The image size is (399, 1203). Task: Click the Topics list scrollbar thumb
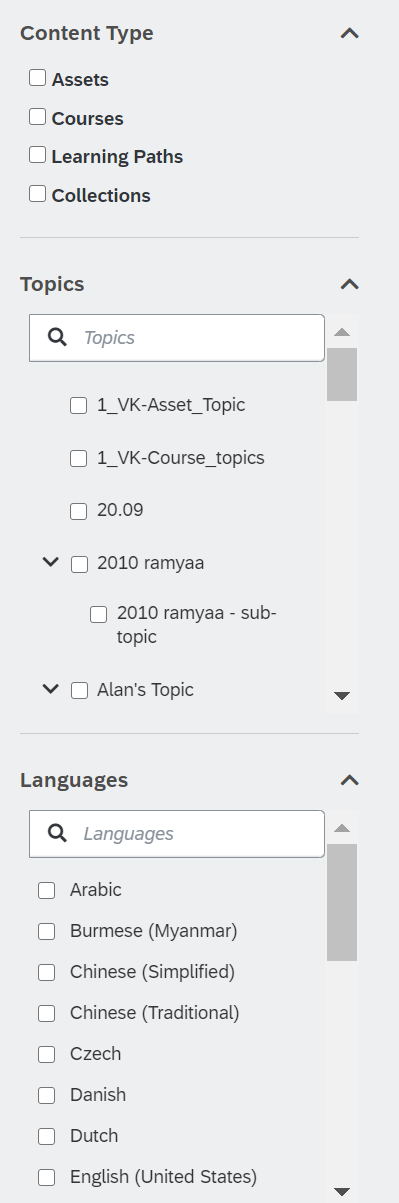[342, 374]
